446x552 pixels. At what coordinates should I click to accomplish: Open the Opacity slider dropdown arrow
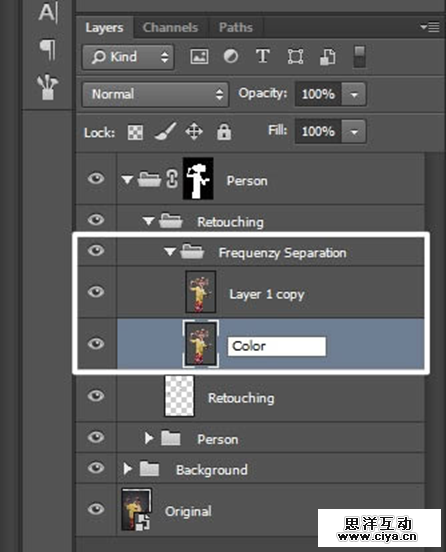[x=354, y=94]
